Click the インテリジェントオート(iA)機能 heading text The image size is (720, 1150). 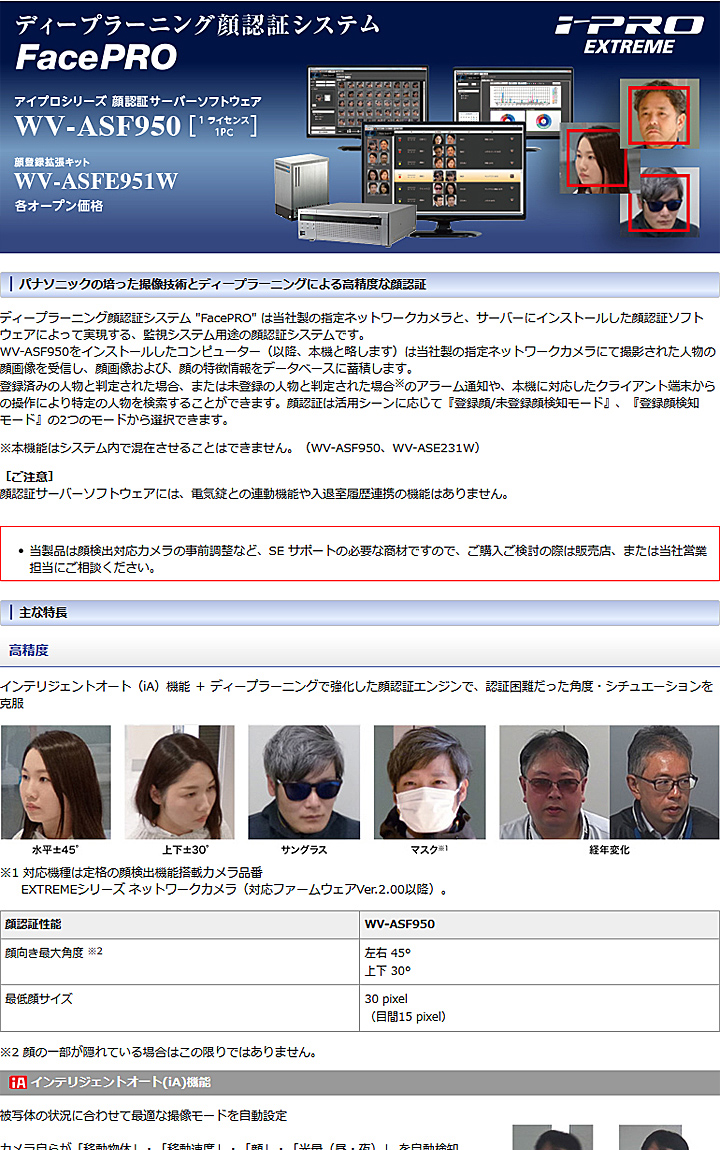(121, 1082)
